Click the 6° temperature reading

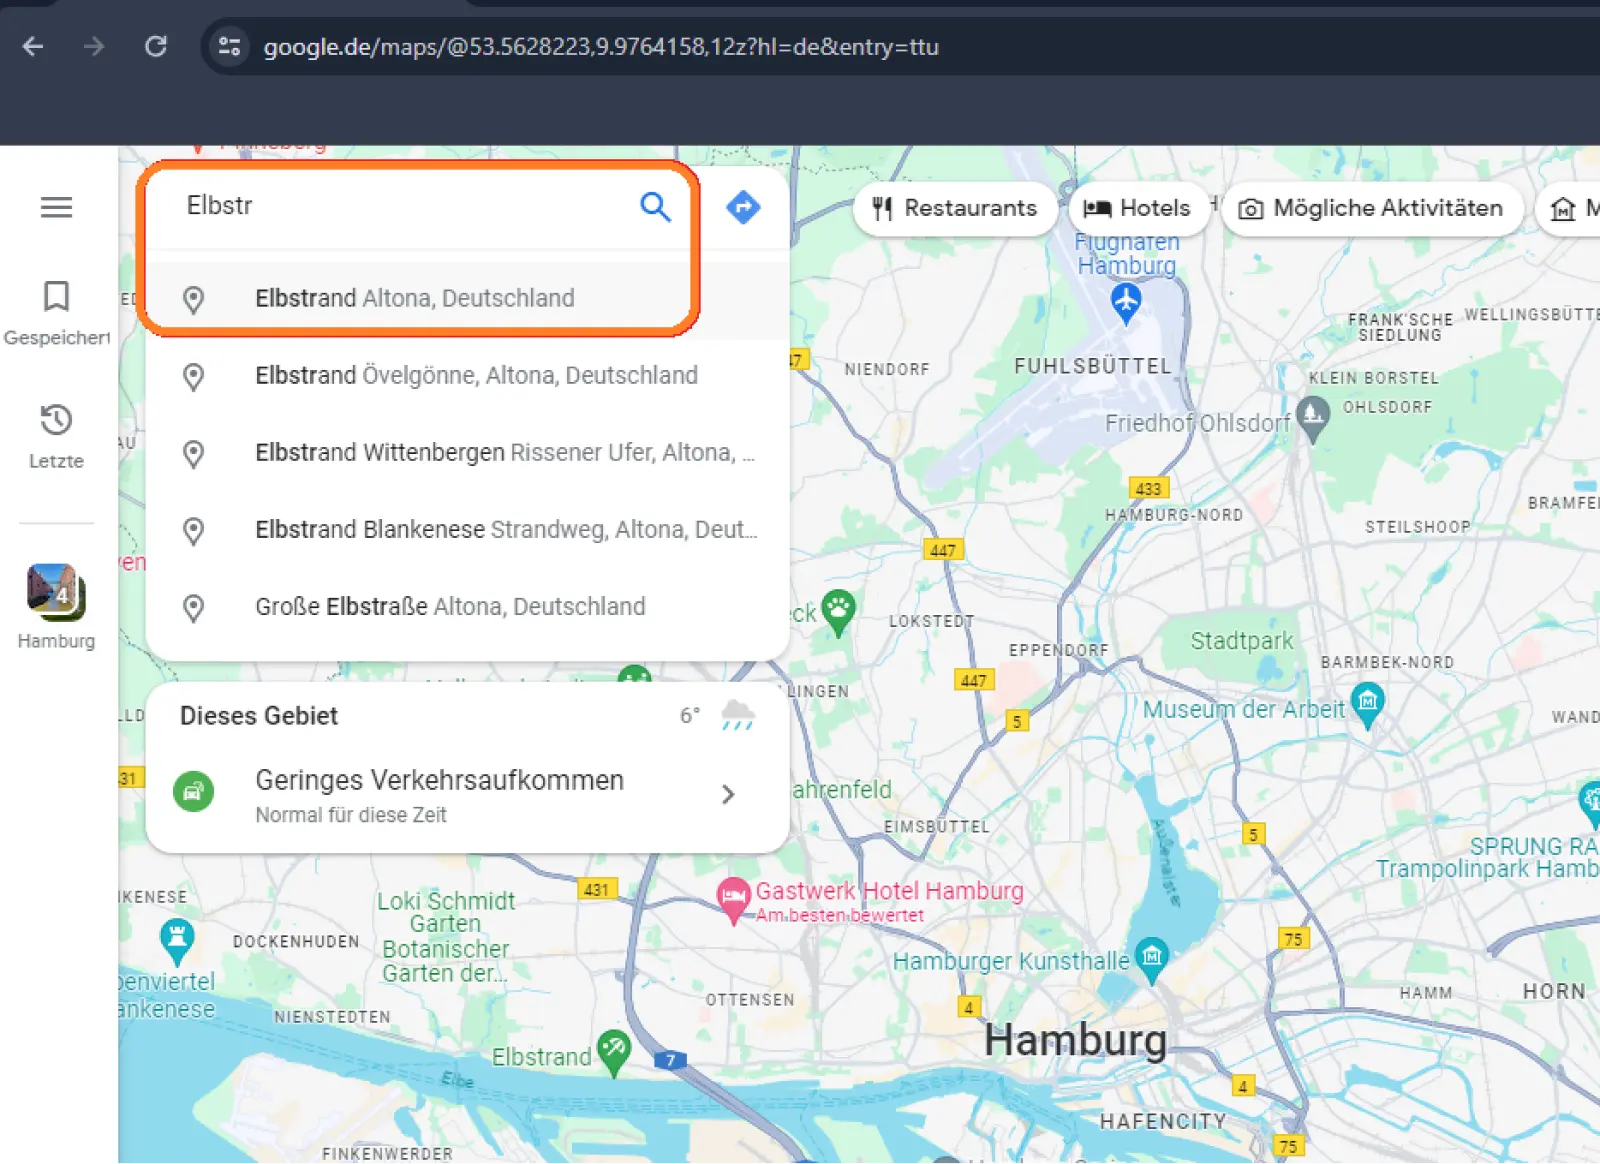tap(690, 715)
